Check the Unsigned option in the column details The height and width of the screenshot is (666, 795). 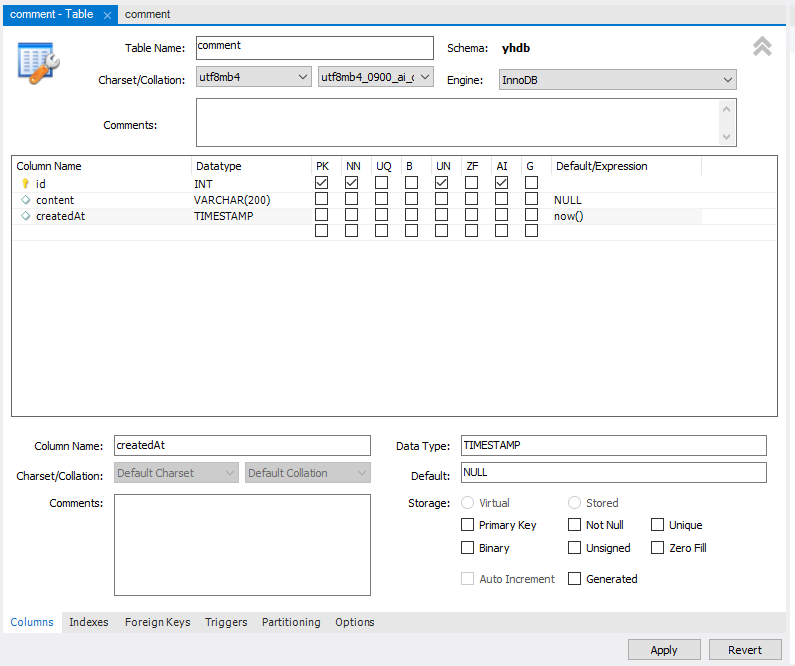[574, 547]
